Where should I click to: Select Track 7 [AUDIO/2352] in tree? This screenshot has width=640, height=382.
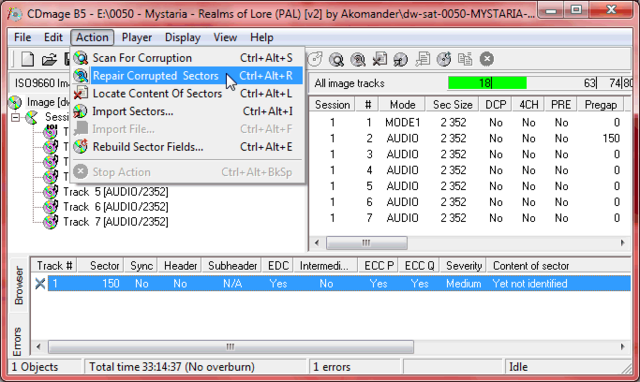click(116, 222)
